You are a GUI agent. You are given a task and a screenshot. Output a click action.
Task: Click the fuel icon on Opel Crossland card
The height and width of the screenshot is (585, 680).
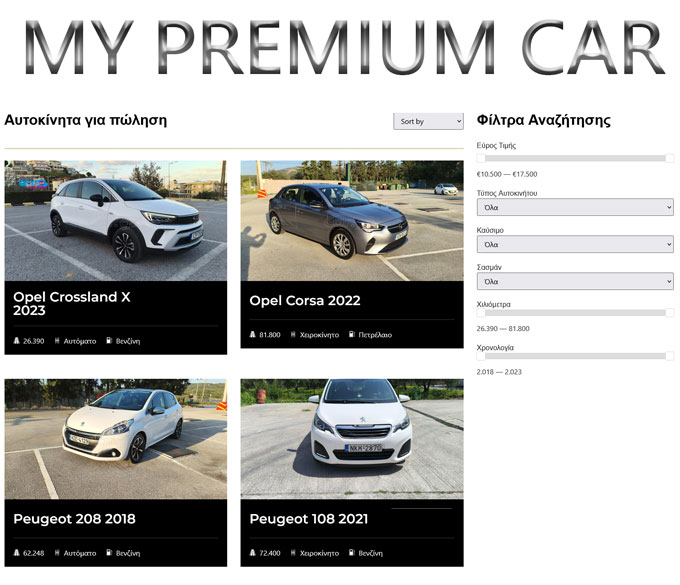tap(109, 340)
